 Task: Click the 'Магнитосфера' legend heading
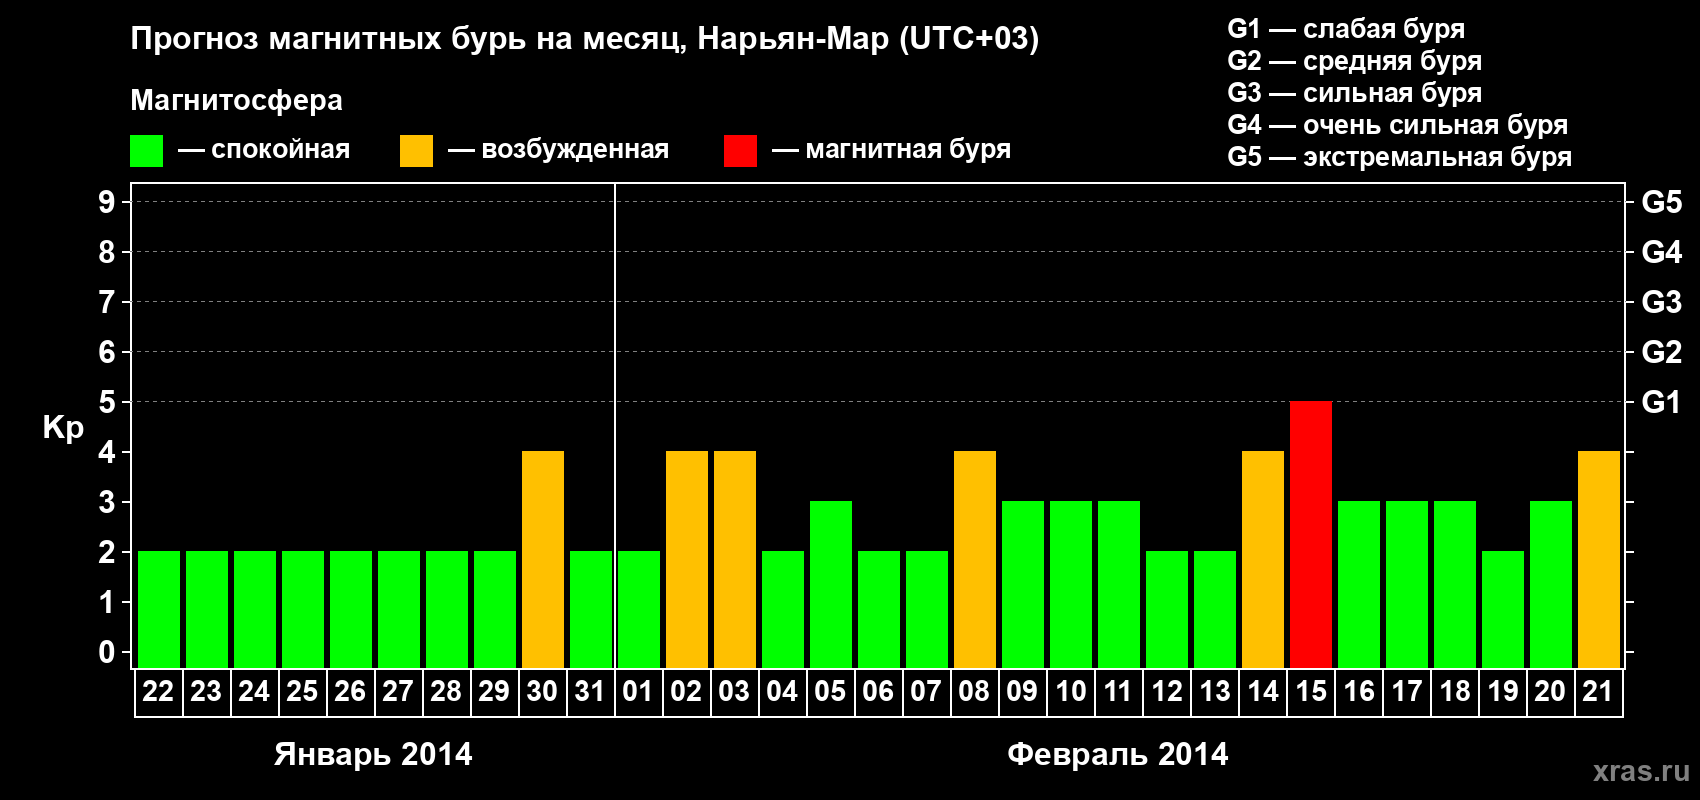(x=236, y=101)
